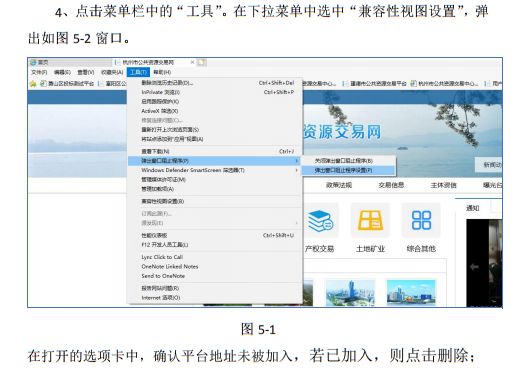Select 报告网站问题(R) entry
This screenshot has width=524, height=379.
[x=215, y=288]
